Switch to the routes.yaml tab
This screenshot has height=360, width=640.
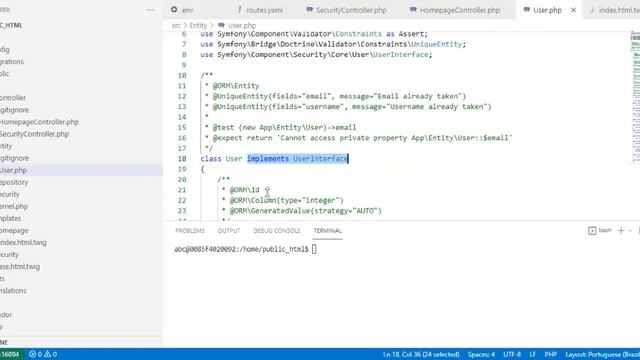tap(260, 10)
